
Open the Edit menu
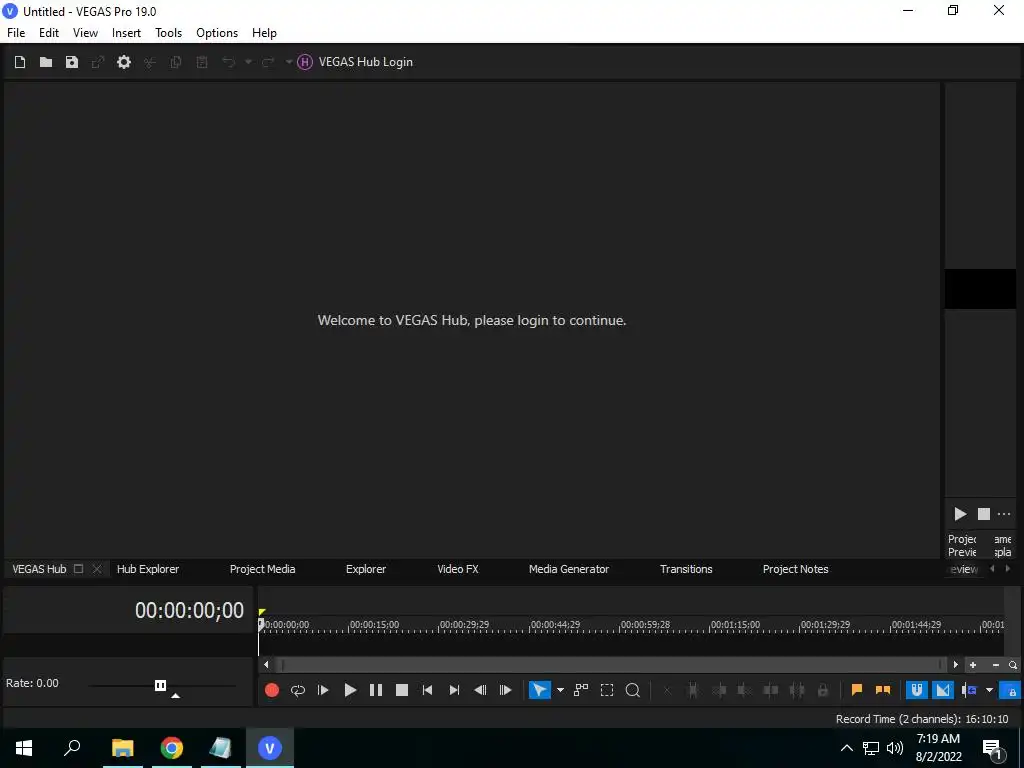[49, 33]
